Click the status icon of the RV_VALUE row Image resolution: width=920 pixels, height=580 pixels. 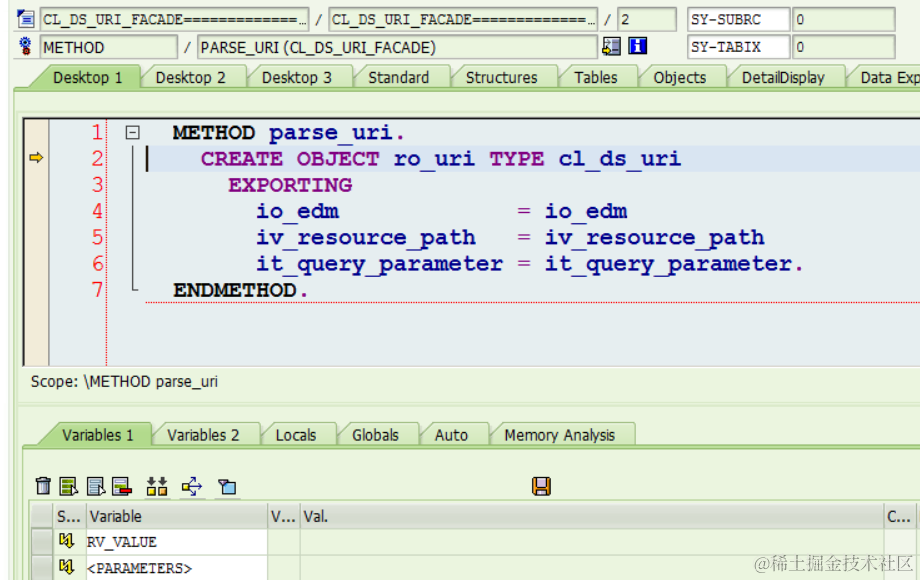pos(66,541)
